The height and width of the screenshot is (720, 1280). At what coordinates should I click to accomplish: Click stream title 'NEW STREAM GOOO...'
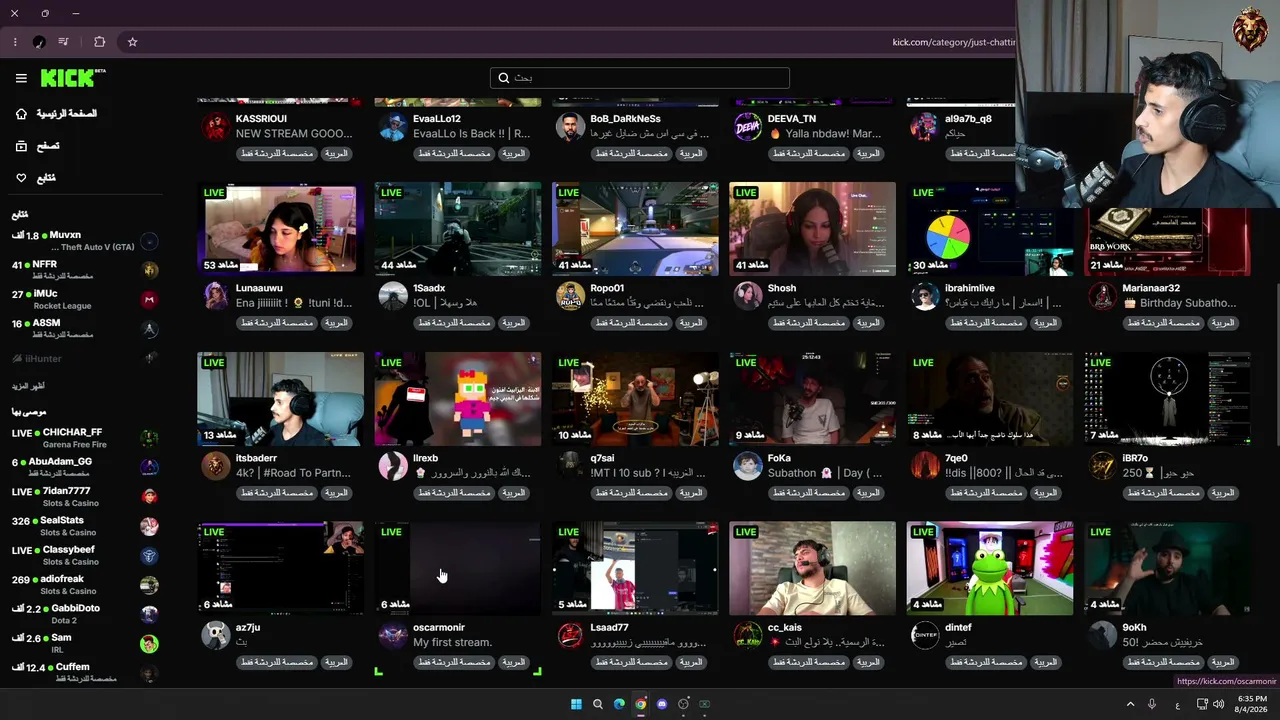(294, 134)
